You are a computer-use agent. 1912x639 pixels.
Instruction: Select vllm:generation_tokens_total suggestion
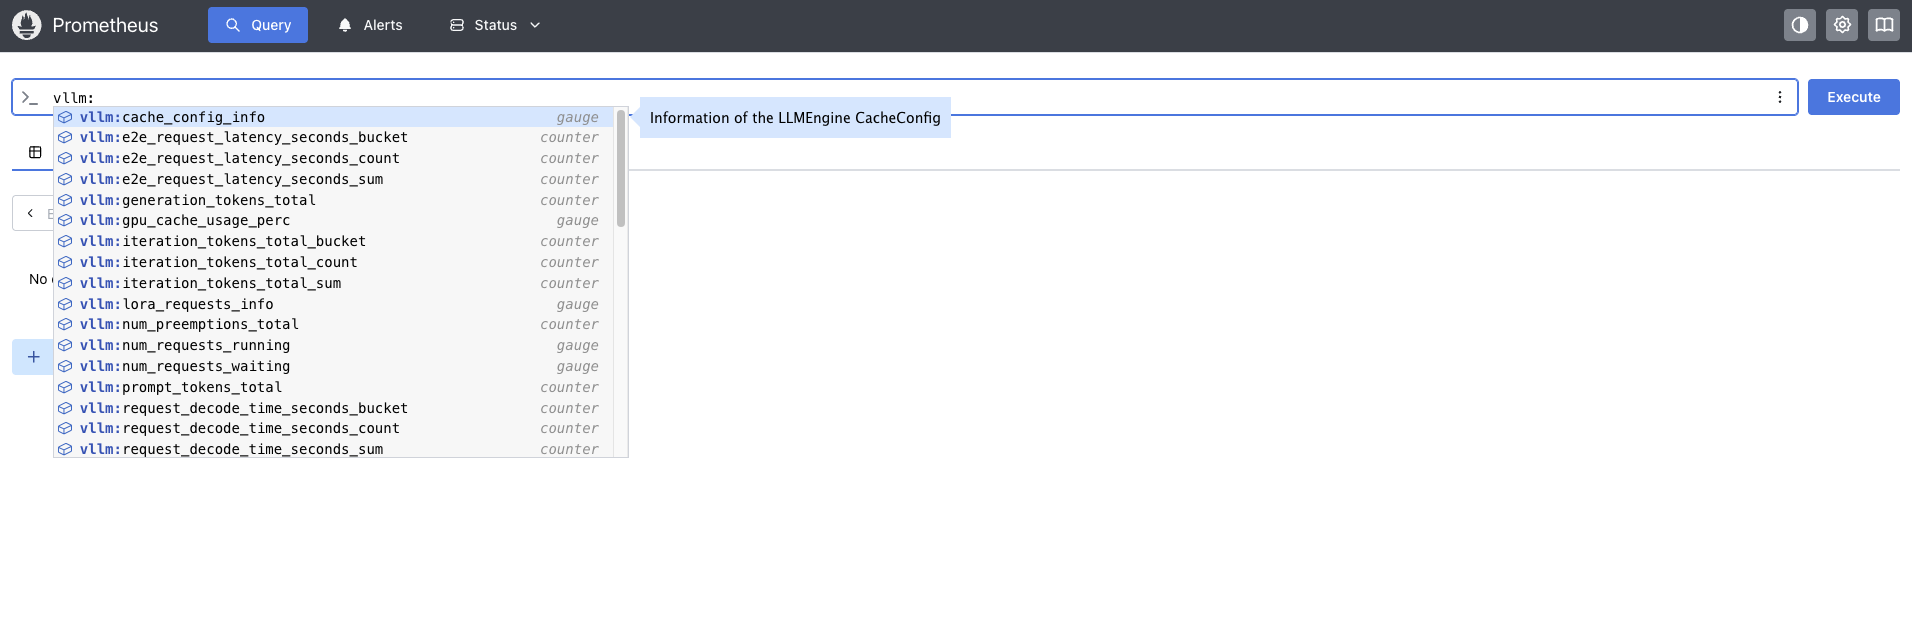(x=334, y=200)
